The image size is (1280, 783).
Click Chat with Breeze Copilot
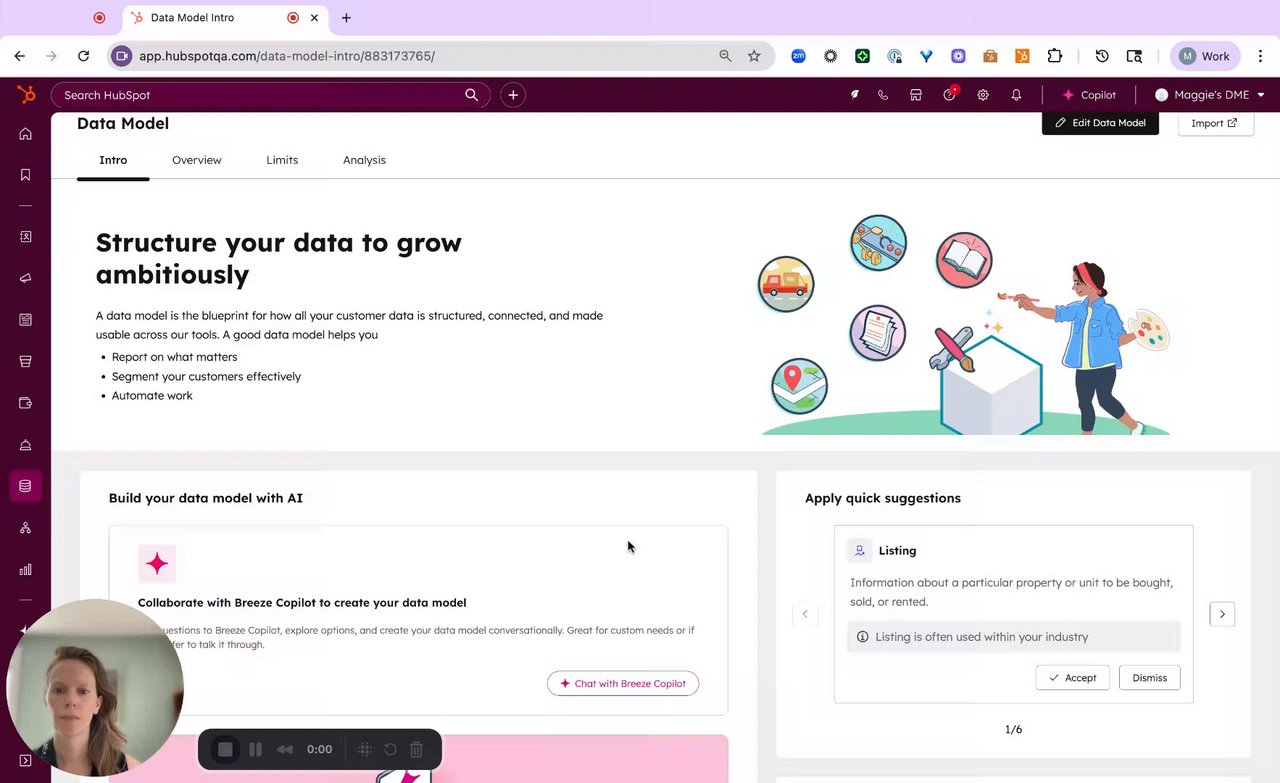pos(623,683)
